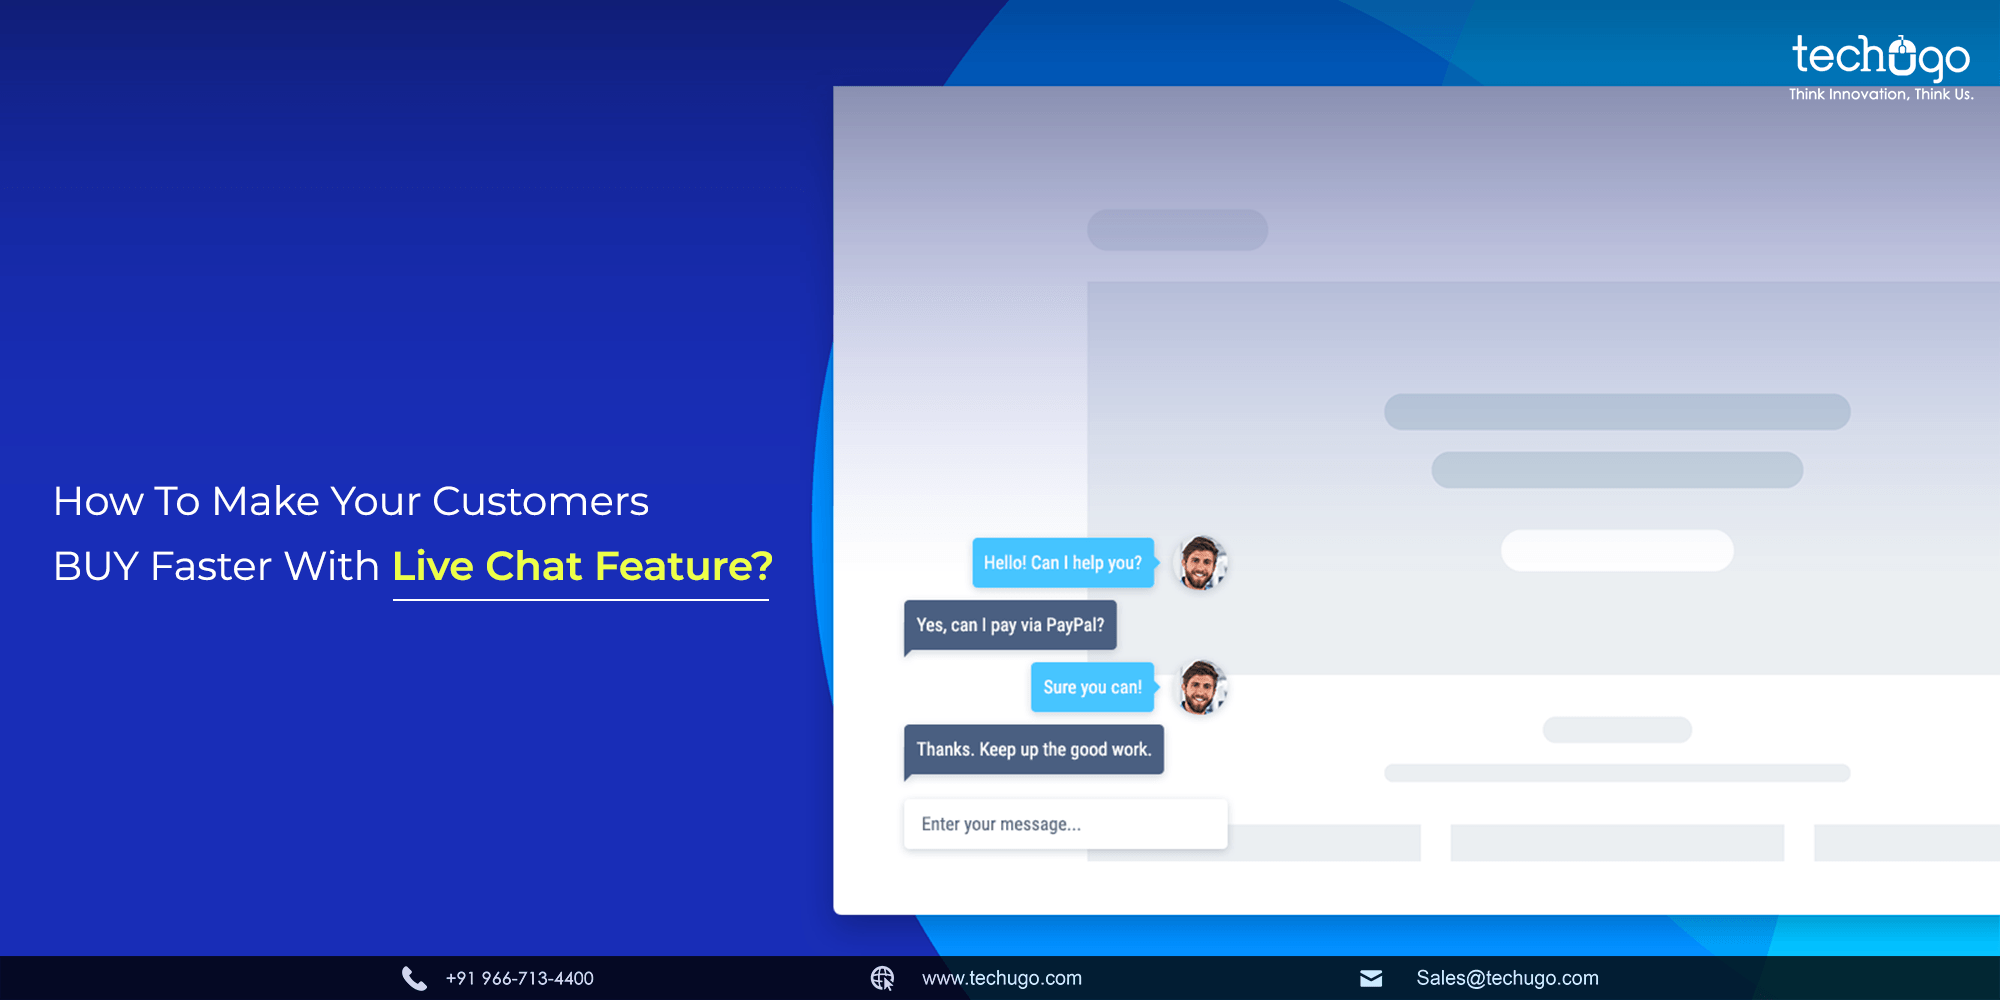Image resolution: width=2000 pixels, height=1000 pixels.
Task: Visit the www.techugo.com website link
Action: (1000, 978)
